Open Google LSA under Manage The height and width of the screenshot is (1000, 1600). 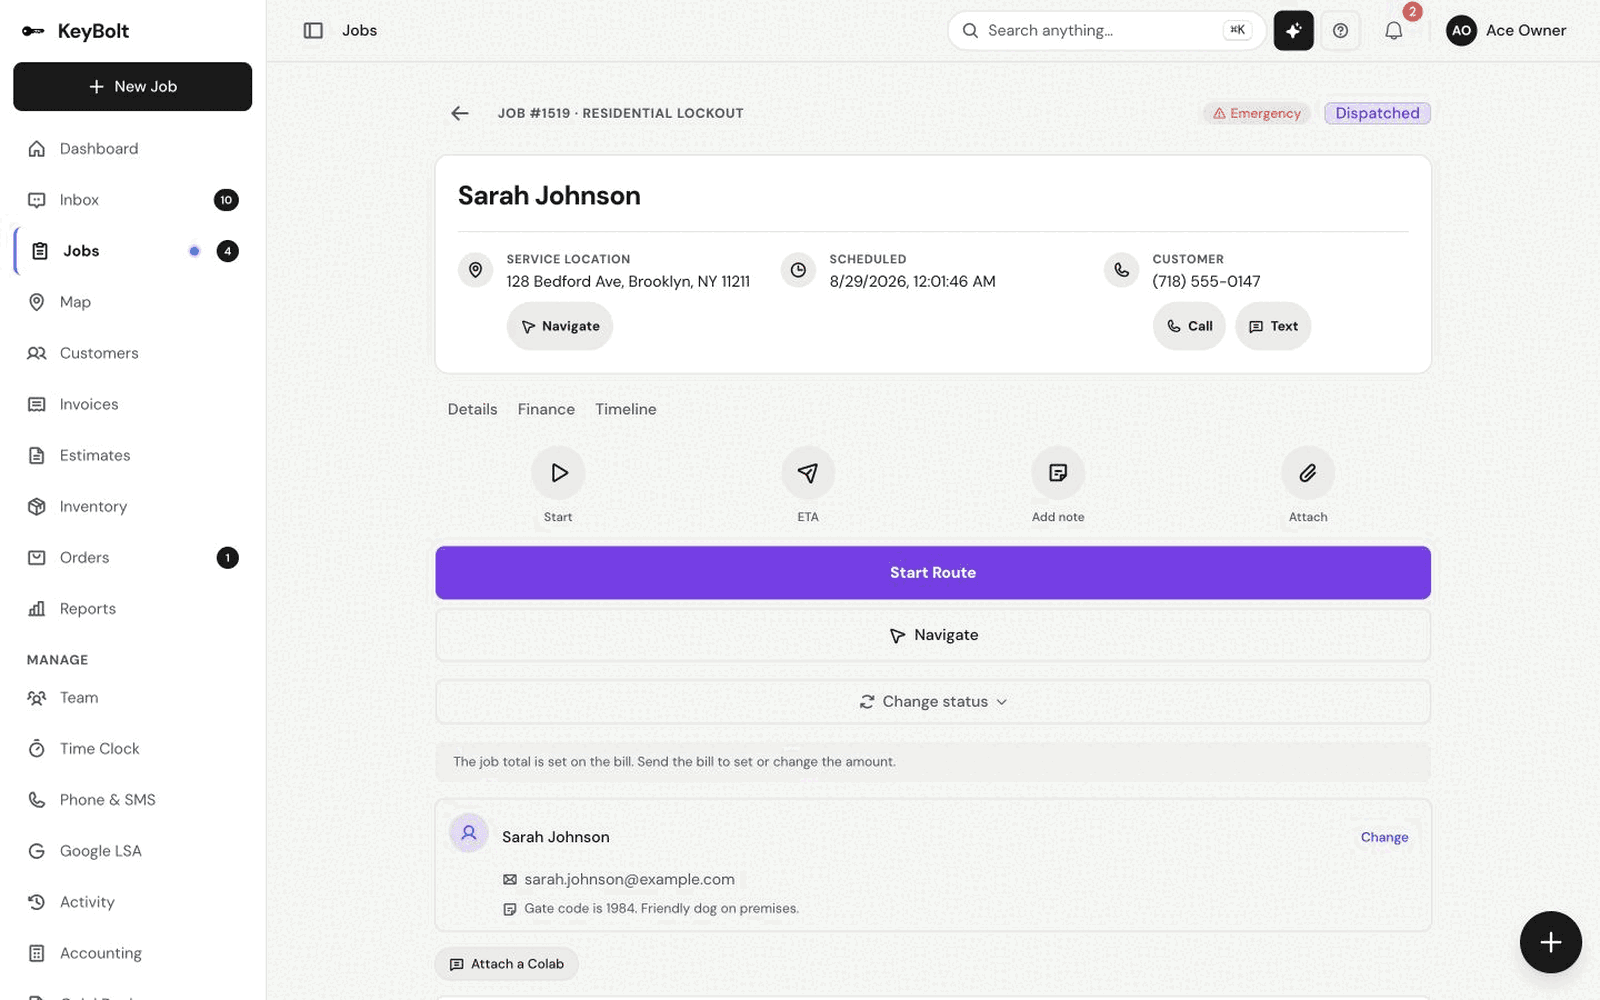[x=132, y=851]
